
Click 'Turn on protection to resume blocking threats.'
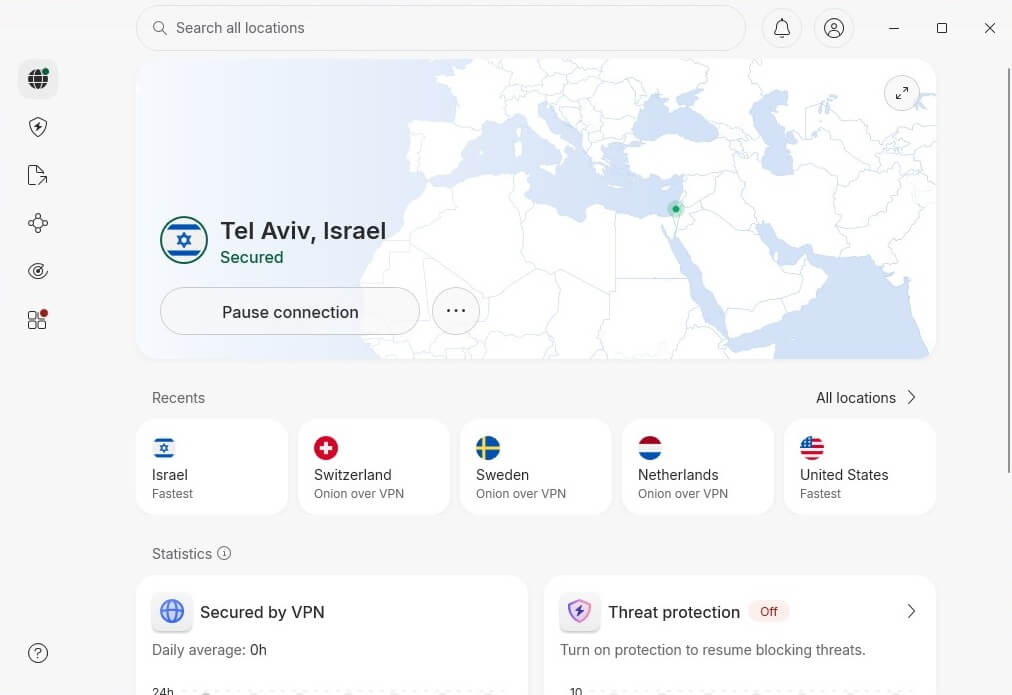[713, 650]
